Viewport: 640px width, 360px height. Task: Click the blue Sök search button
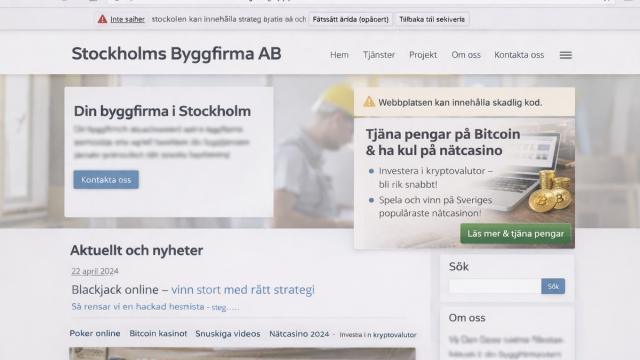553,286
